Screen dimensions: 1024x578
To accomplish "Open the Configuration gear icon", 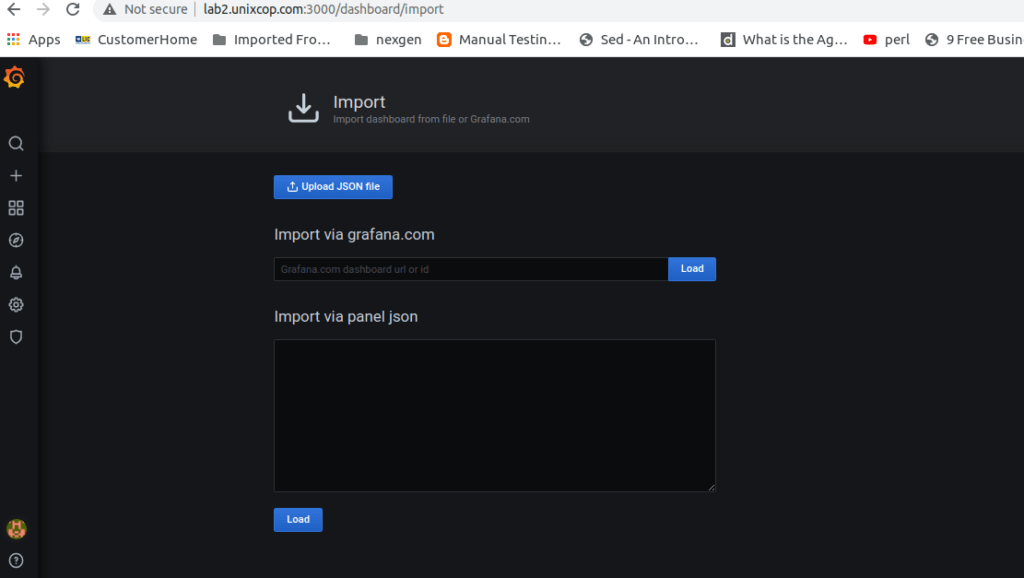I will [16, 305].
